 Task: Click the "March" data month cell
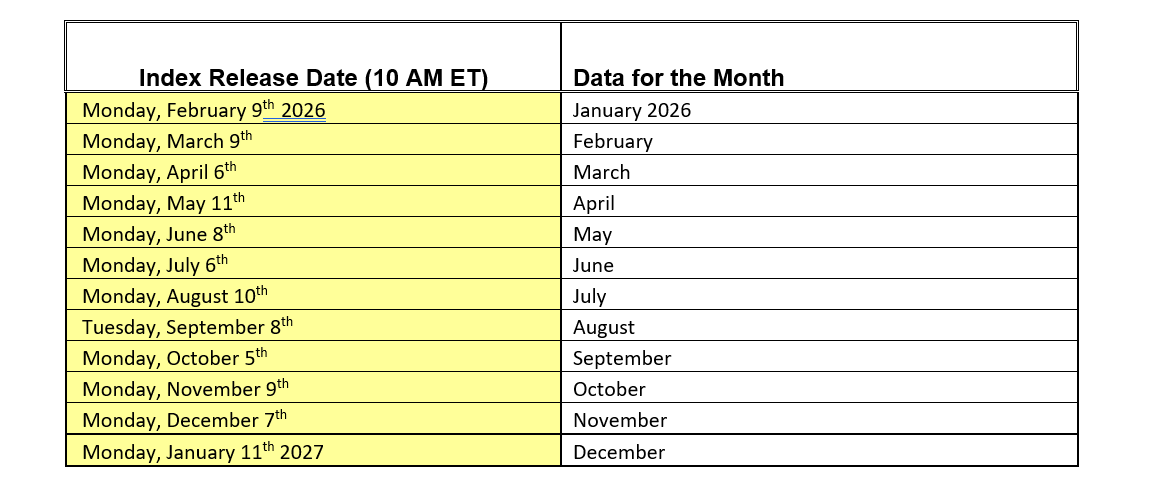[x=602, y=172]
